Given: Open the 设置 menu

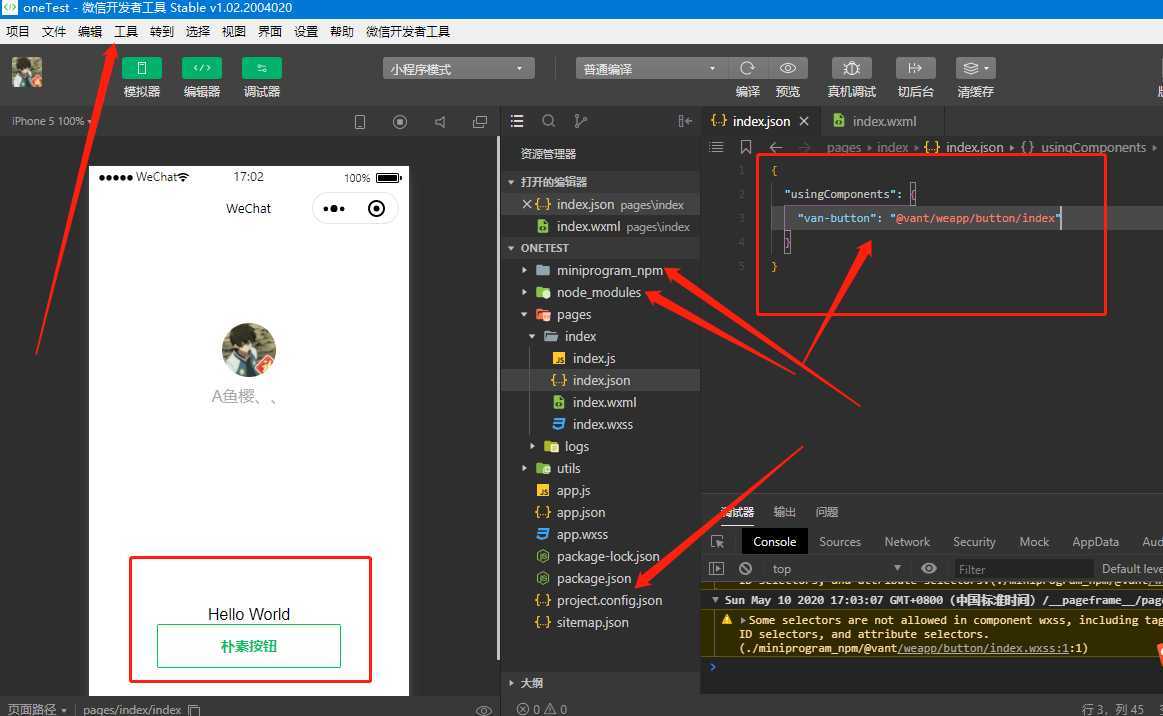Looking at the screenshot, I should click(306, 31).
